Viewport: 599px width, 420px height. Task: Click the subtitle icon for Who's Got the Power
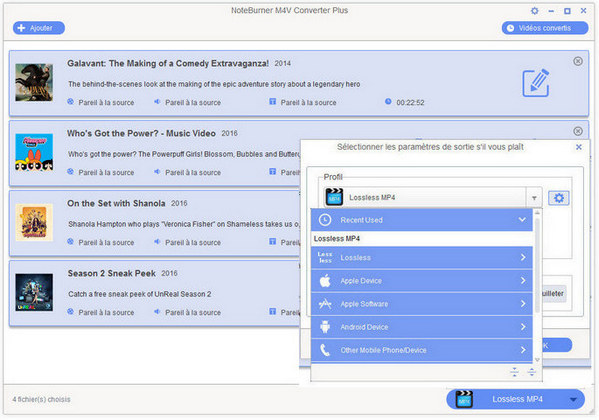click(x=272, y=172)
